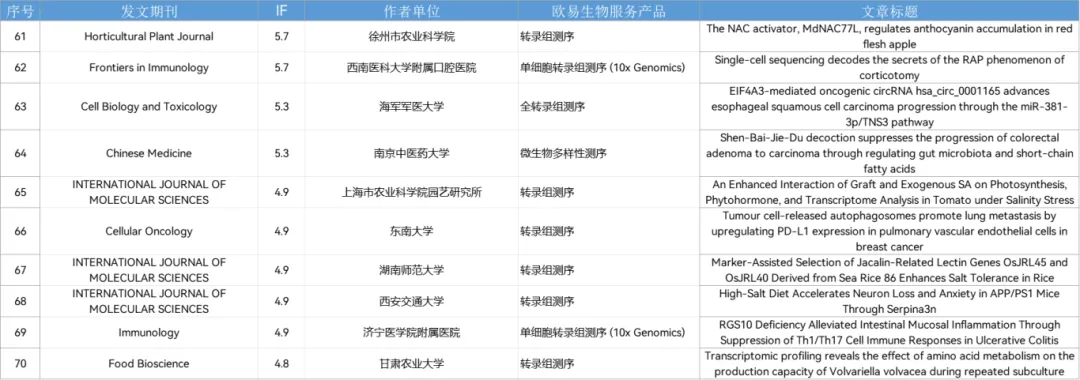Click 转录组测序 in the Horticultural Plant Journal row
The height and width of the screenshot is (380, 1080).
point(609,36)
